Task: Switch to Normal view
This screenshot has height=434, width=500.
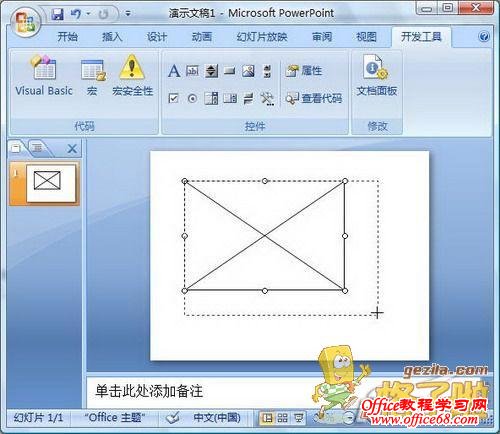Action: pyautogui.click(x=267, y=418)
